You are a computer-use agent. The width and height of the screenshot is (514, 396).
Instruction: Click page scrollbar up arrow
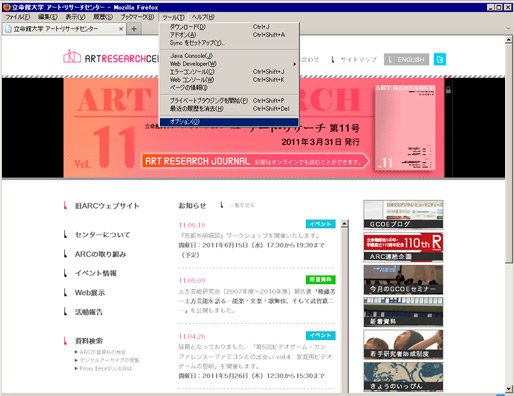tap(509, 40)
